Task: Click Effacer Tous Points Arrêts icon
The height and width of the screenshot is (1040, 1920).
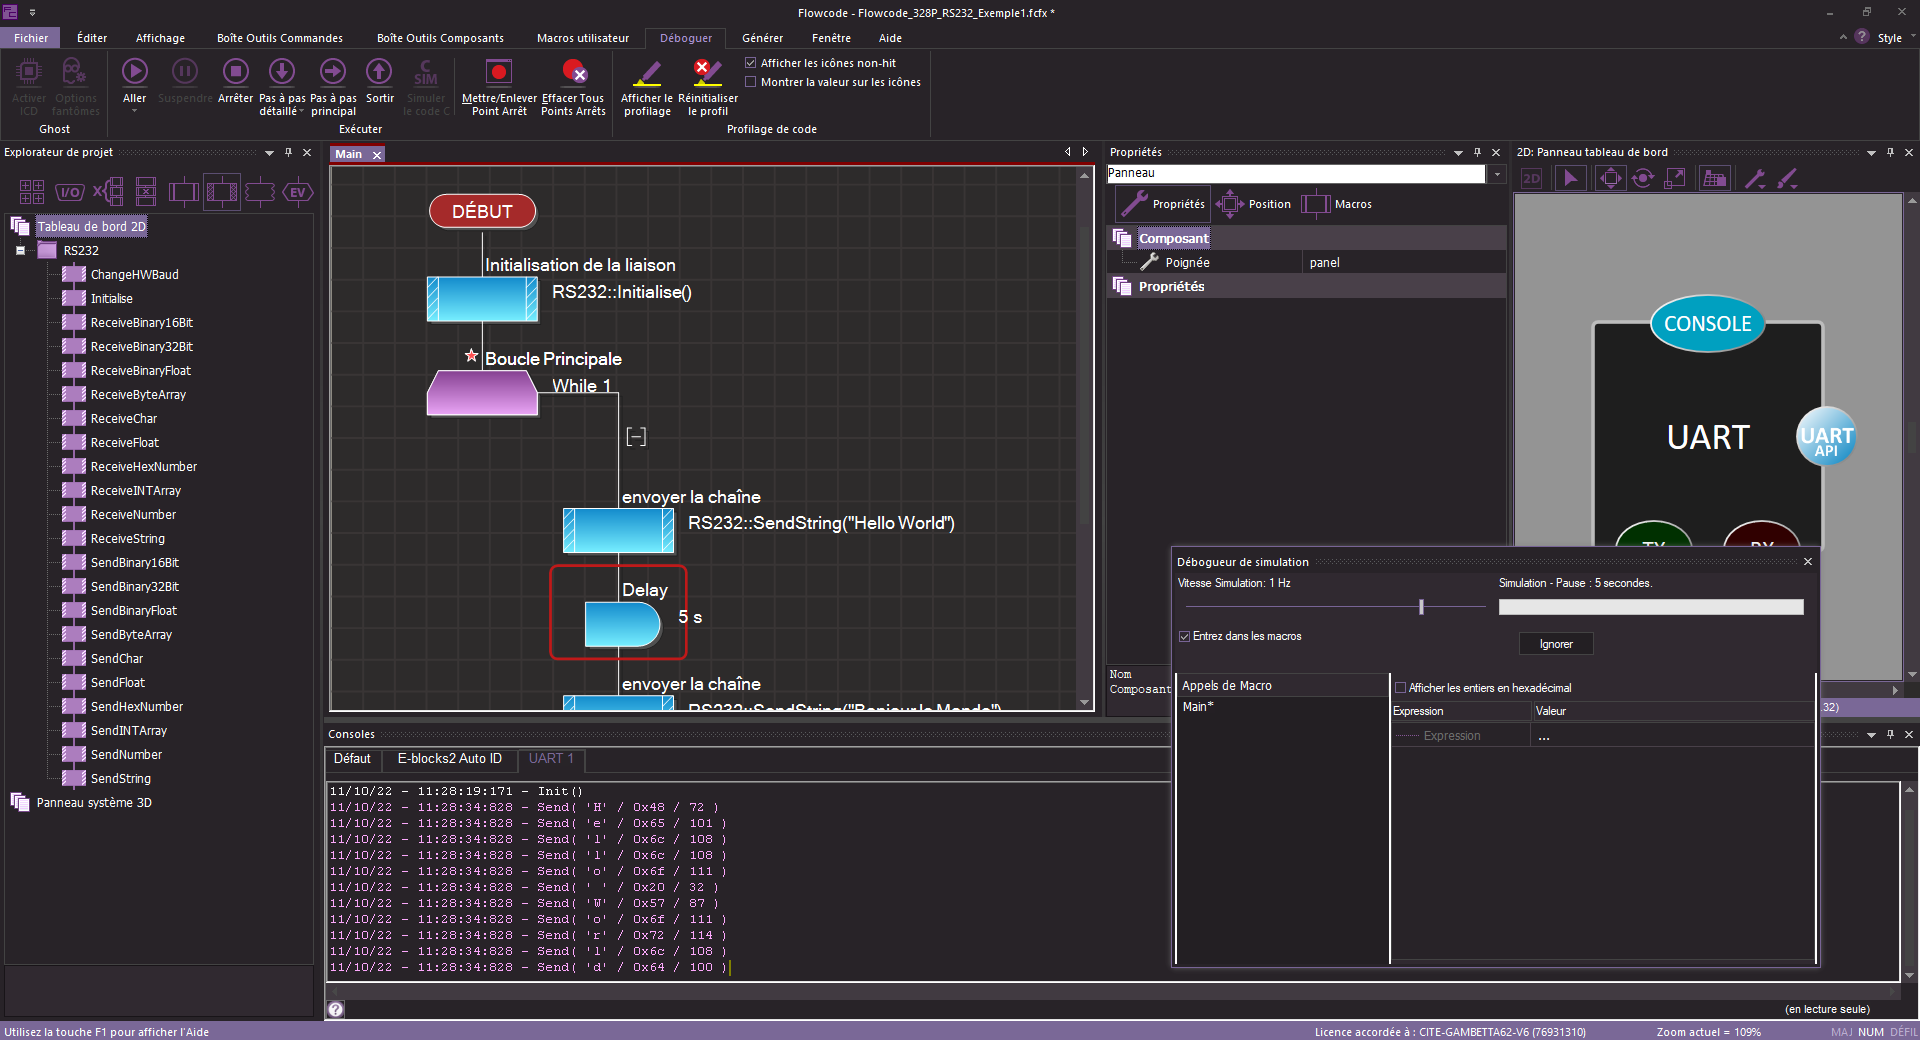Action: click(x=573, y=72)
